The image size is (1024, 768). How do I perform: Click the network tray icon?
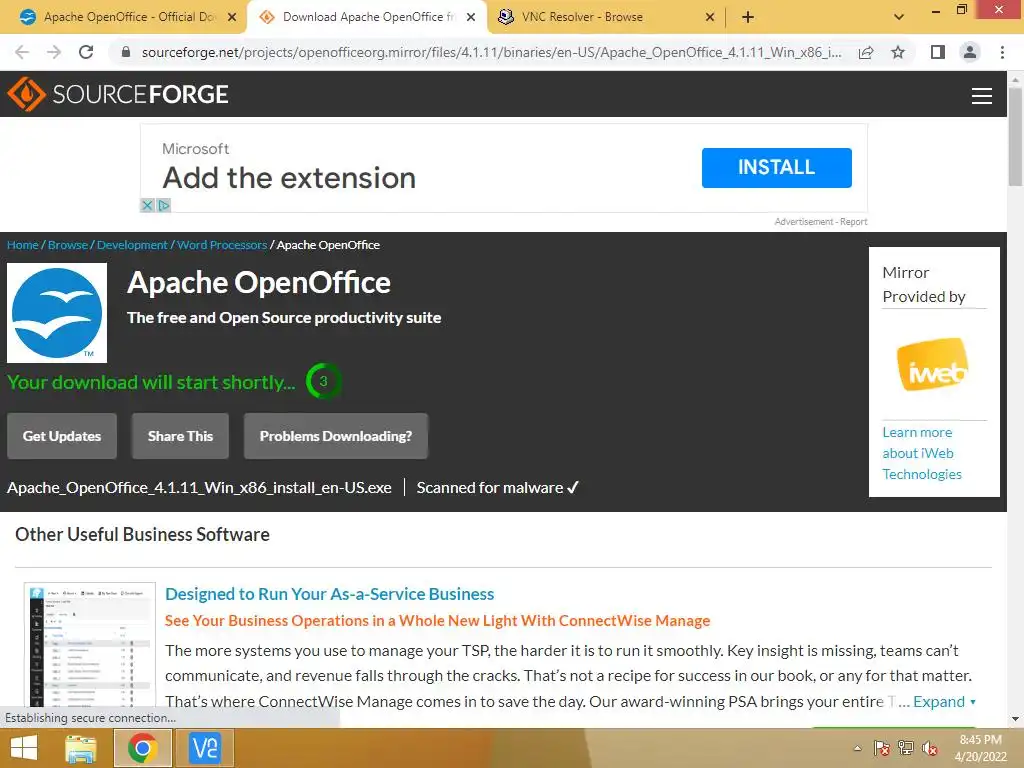906,748
